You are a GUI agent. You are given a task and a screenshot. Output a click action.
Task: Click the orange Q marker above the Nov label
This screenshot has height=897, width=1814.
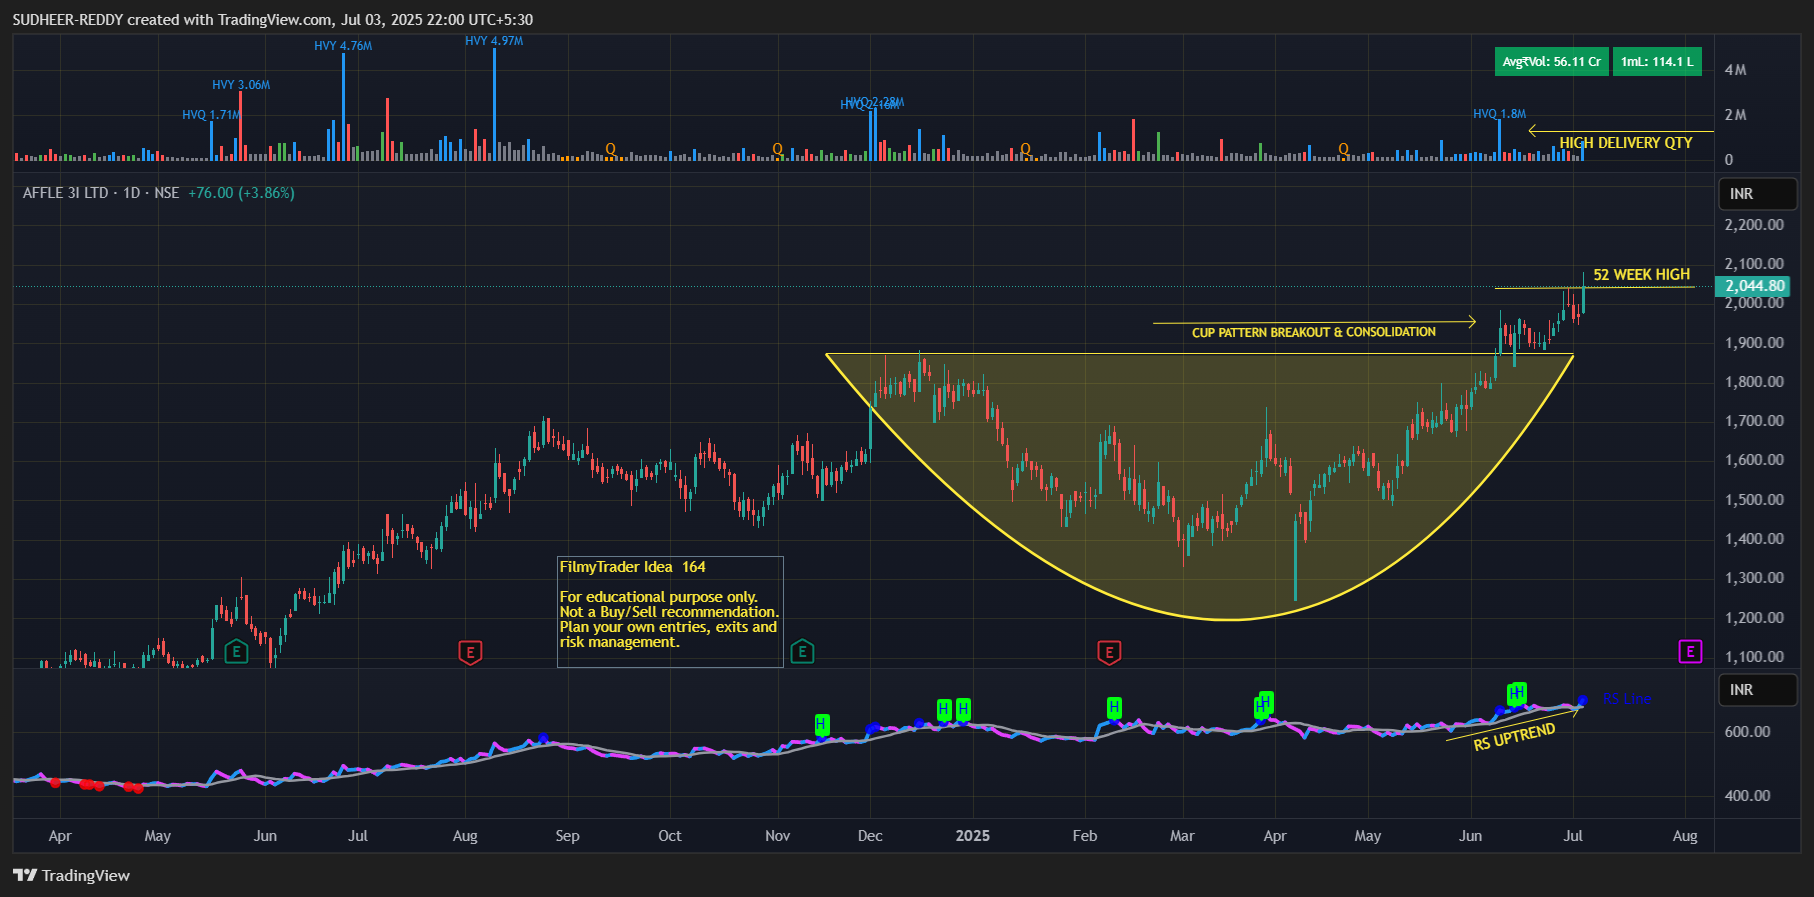[777, 150]
